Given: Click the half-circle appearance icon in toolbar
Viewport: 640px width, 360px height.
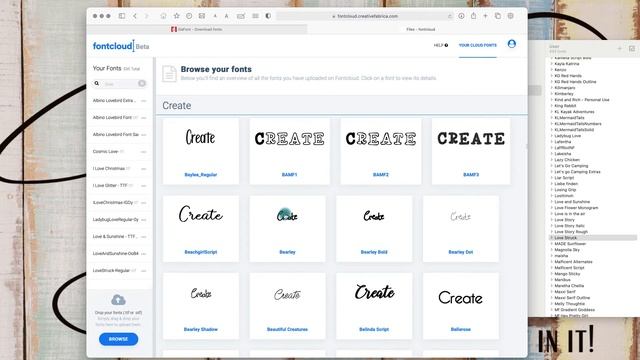Looking at the screenshot, I should pyautogui.click(x=268, y=16).
